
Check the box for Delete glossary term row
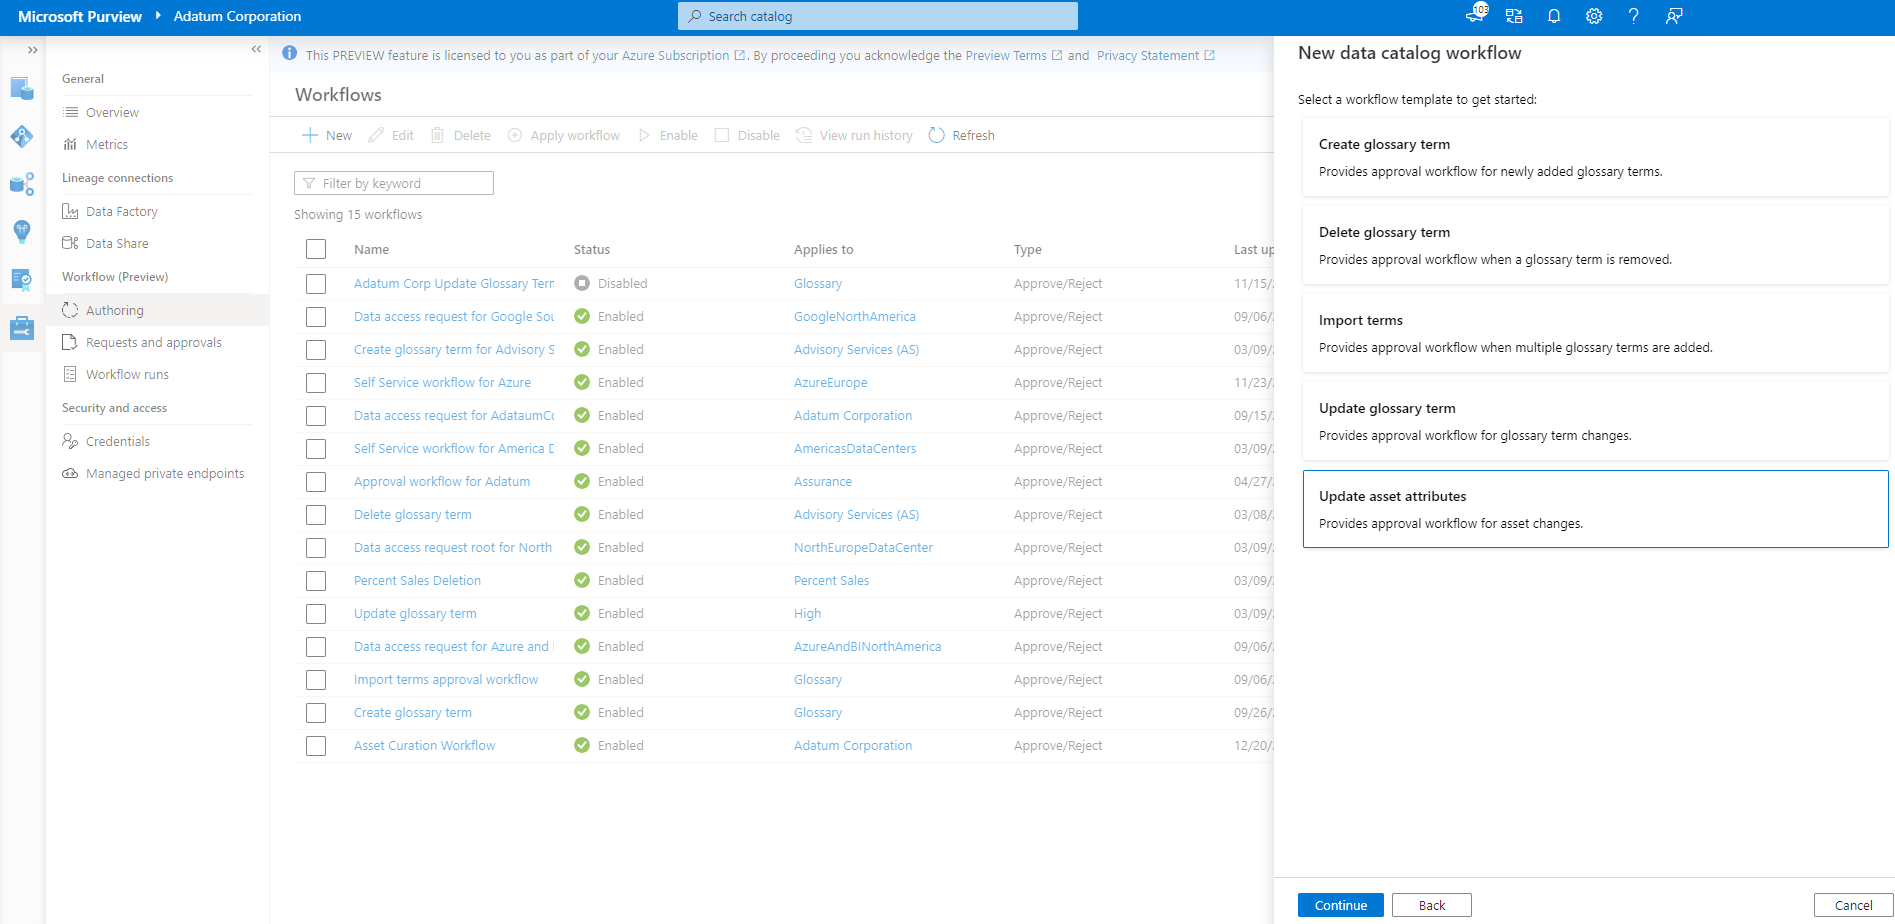click(x=316, y=515)
